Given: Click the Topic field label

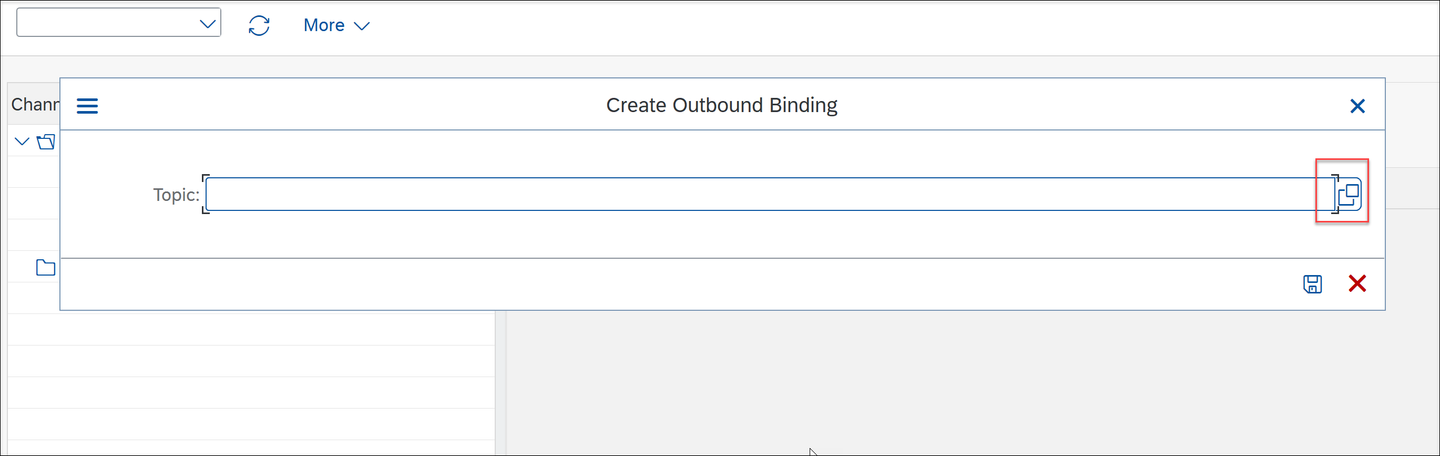Looking at the screenshot, I should (x=176, y=194).
